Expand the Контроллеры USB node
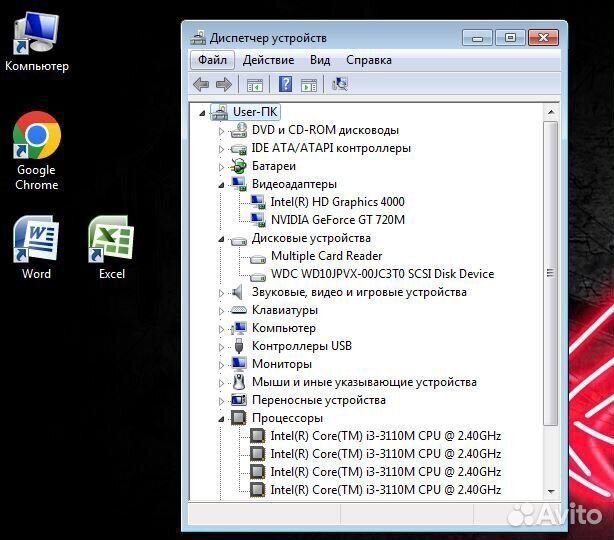The width and height of the screenshot is (614, 540). pos(221,347)
